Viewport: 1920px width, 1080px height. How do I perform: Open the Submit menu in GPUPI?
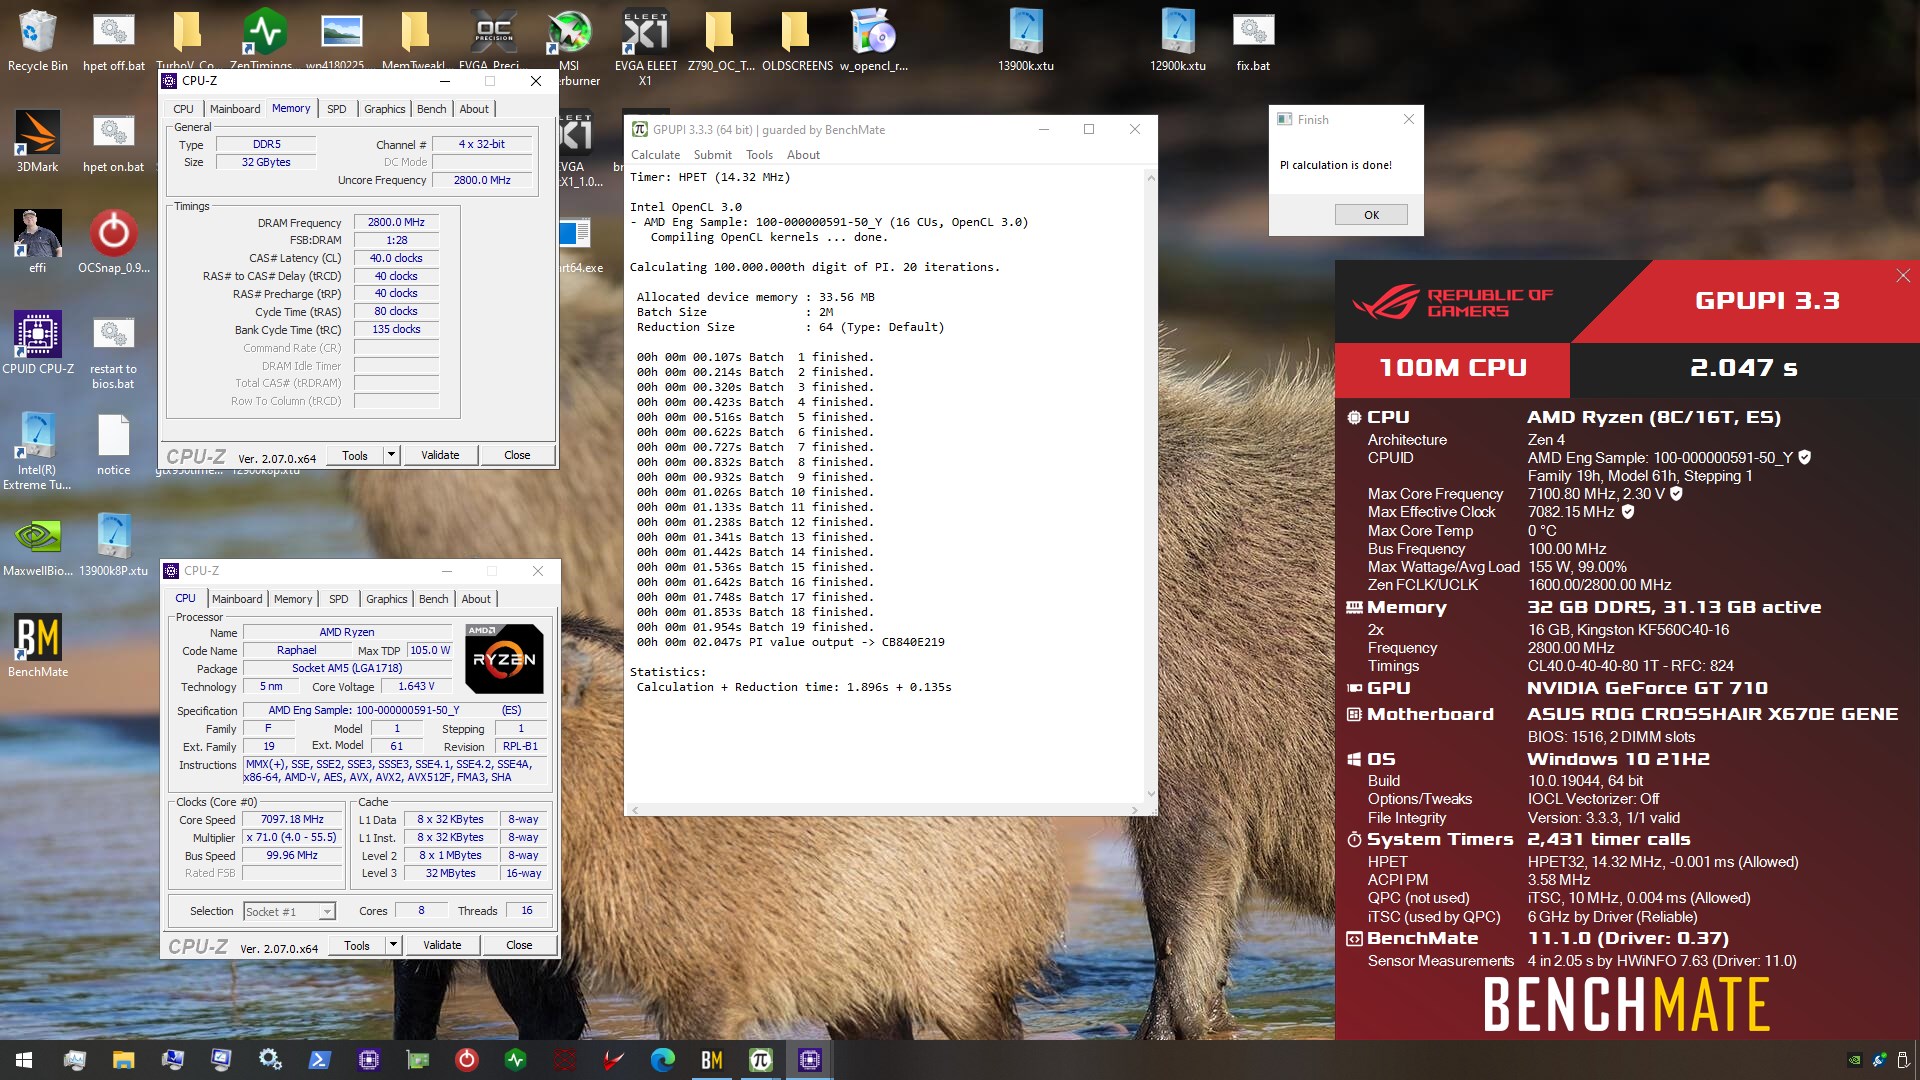tap(713, 155)
